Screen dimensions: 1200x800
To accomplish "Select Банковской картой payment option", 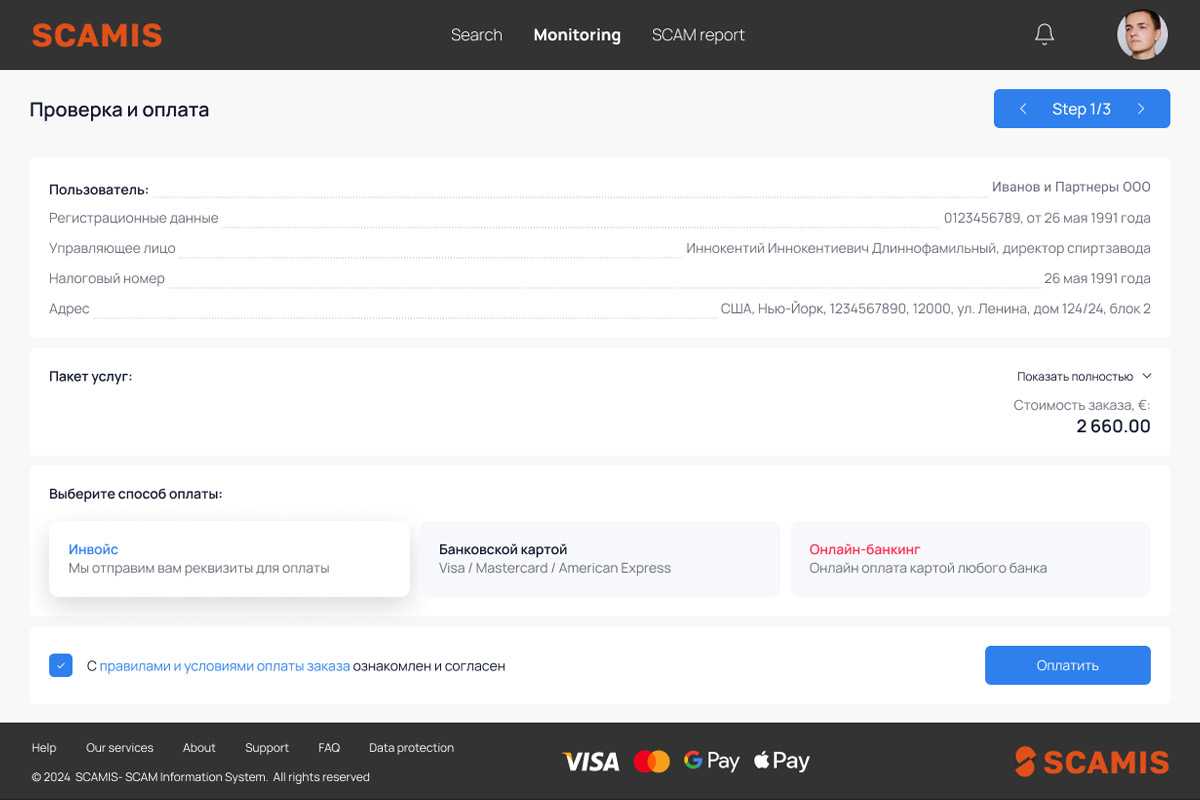I will point(599,559).
